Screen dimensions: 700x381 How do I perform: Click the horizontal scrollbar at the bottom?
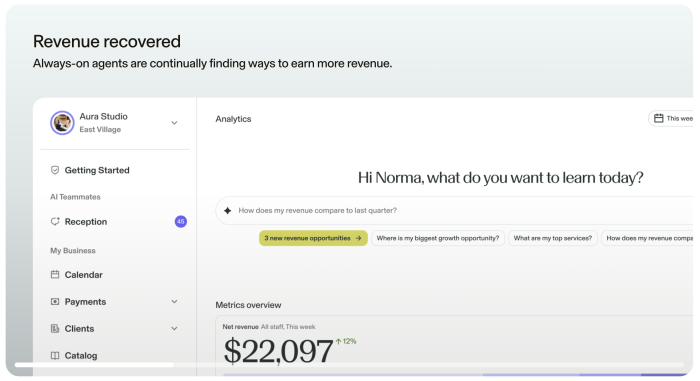click(94, 365)
